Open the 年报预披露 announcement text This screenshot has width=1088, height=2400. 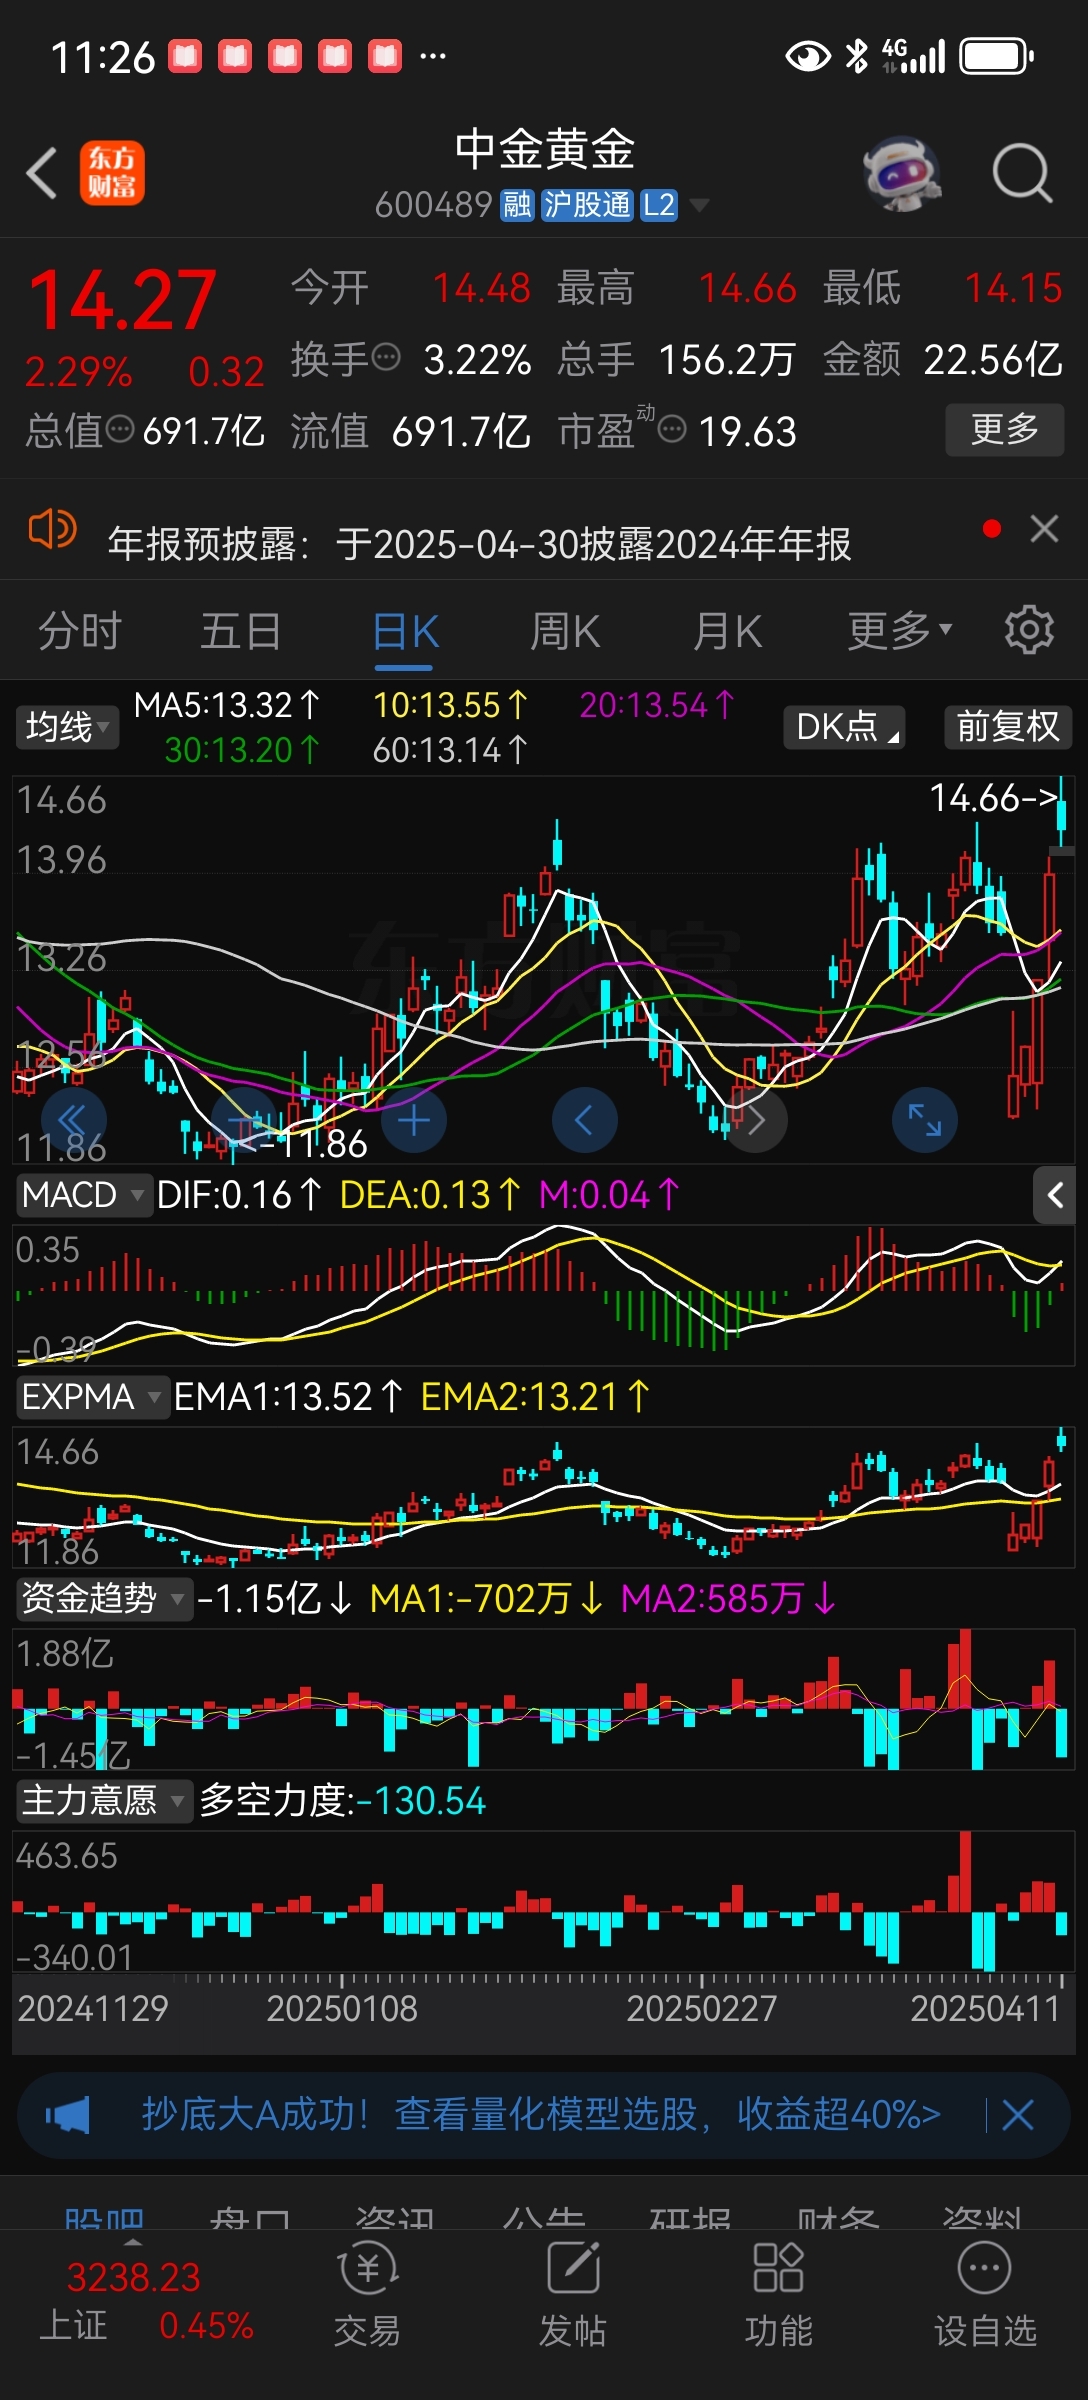click(x=479, y=544)
